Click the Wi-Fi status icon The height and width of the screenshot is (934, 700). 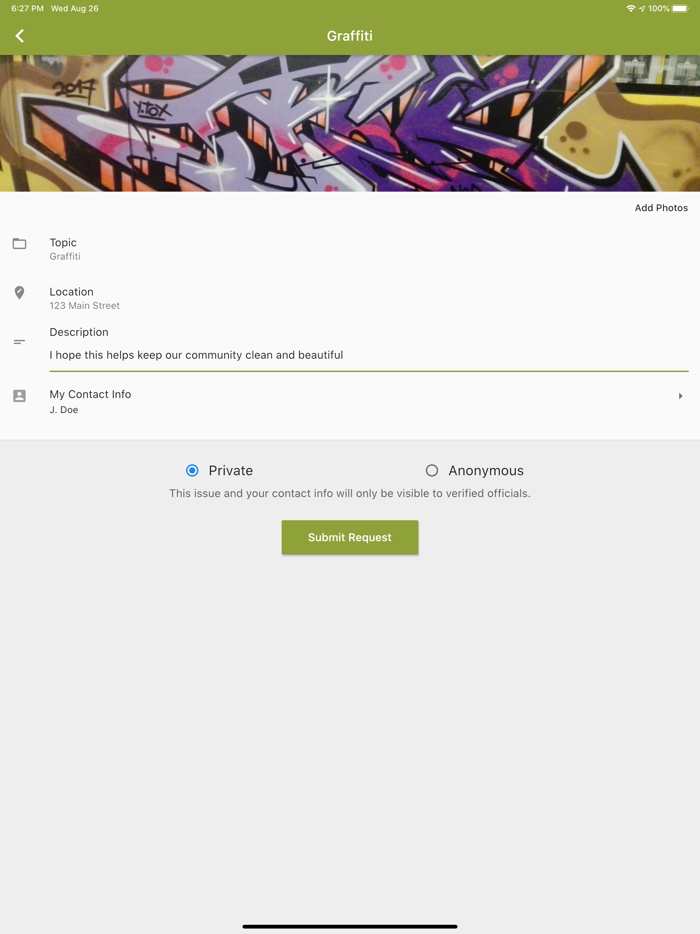point(630,8)
